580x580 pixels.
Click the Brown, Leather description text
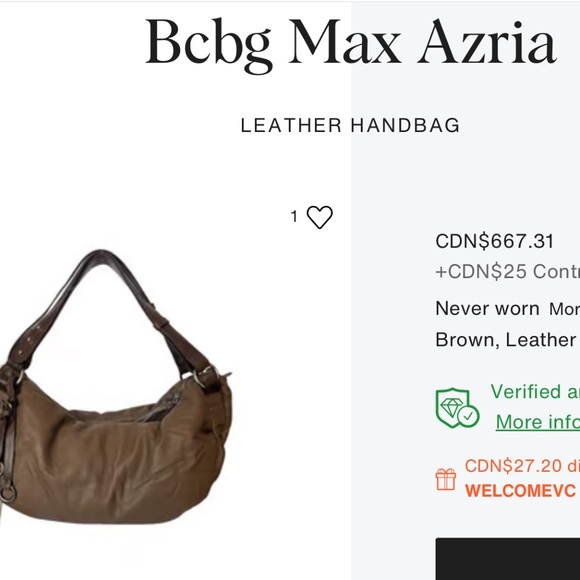point(506,340)
